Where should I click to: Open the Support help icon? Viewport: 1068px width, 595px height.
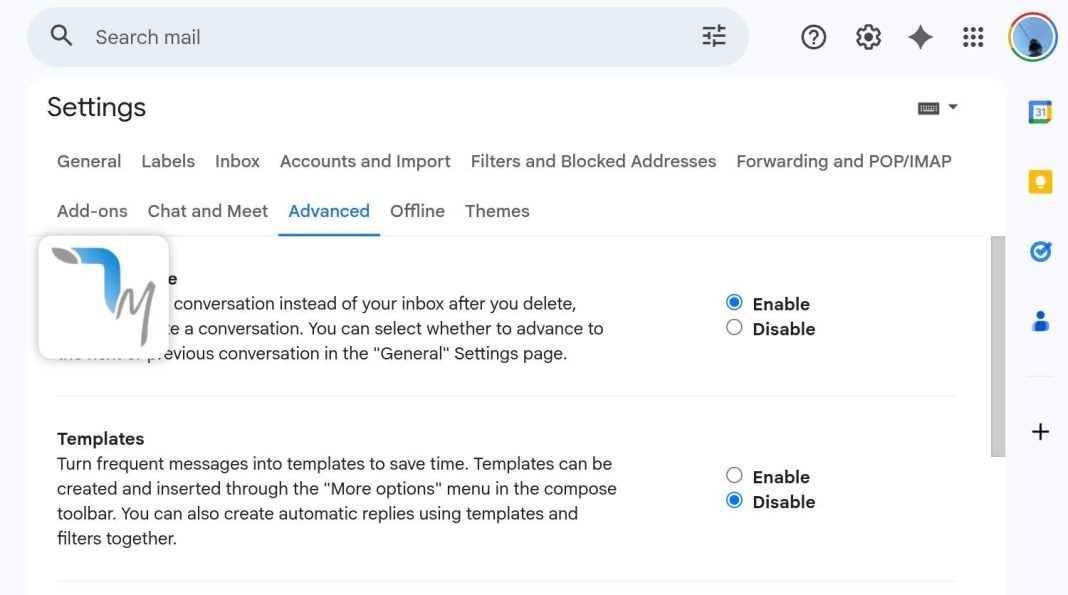(814, 37)
